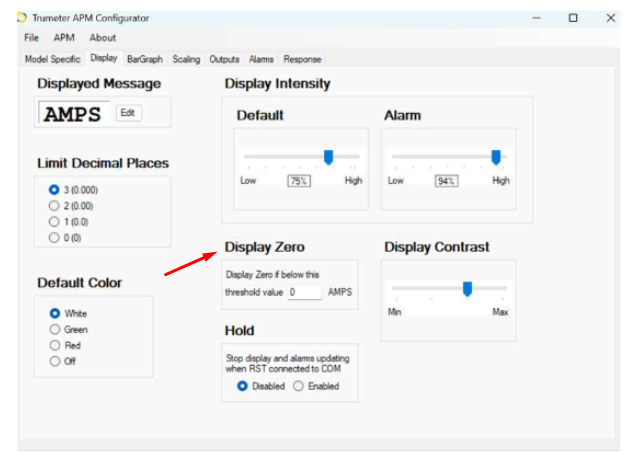Image resolution: width=629 pixels, height=461 pixels.
Task: Click the 94% alarm intensity value
Action: point(446,181)
